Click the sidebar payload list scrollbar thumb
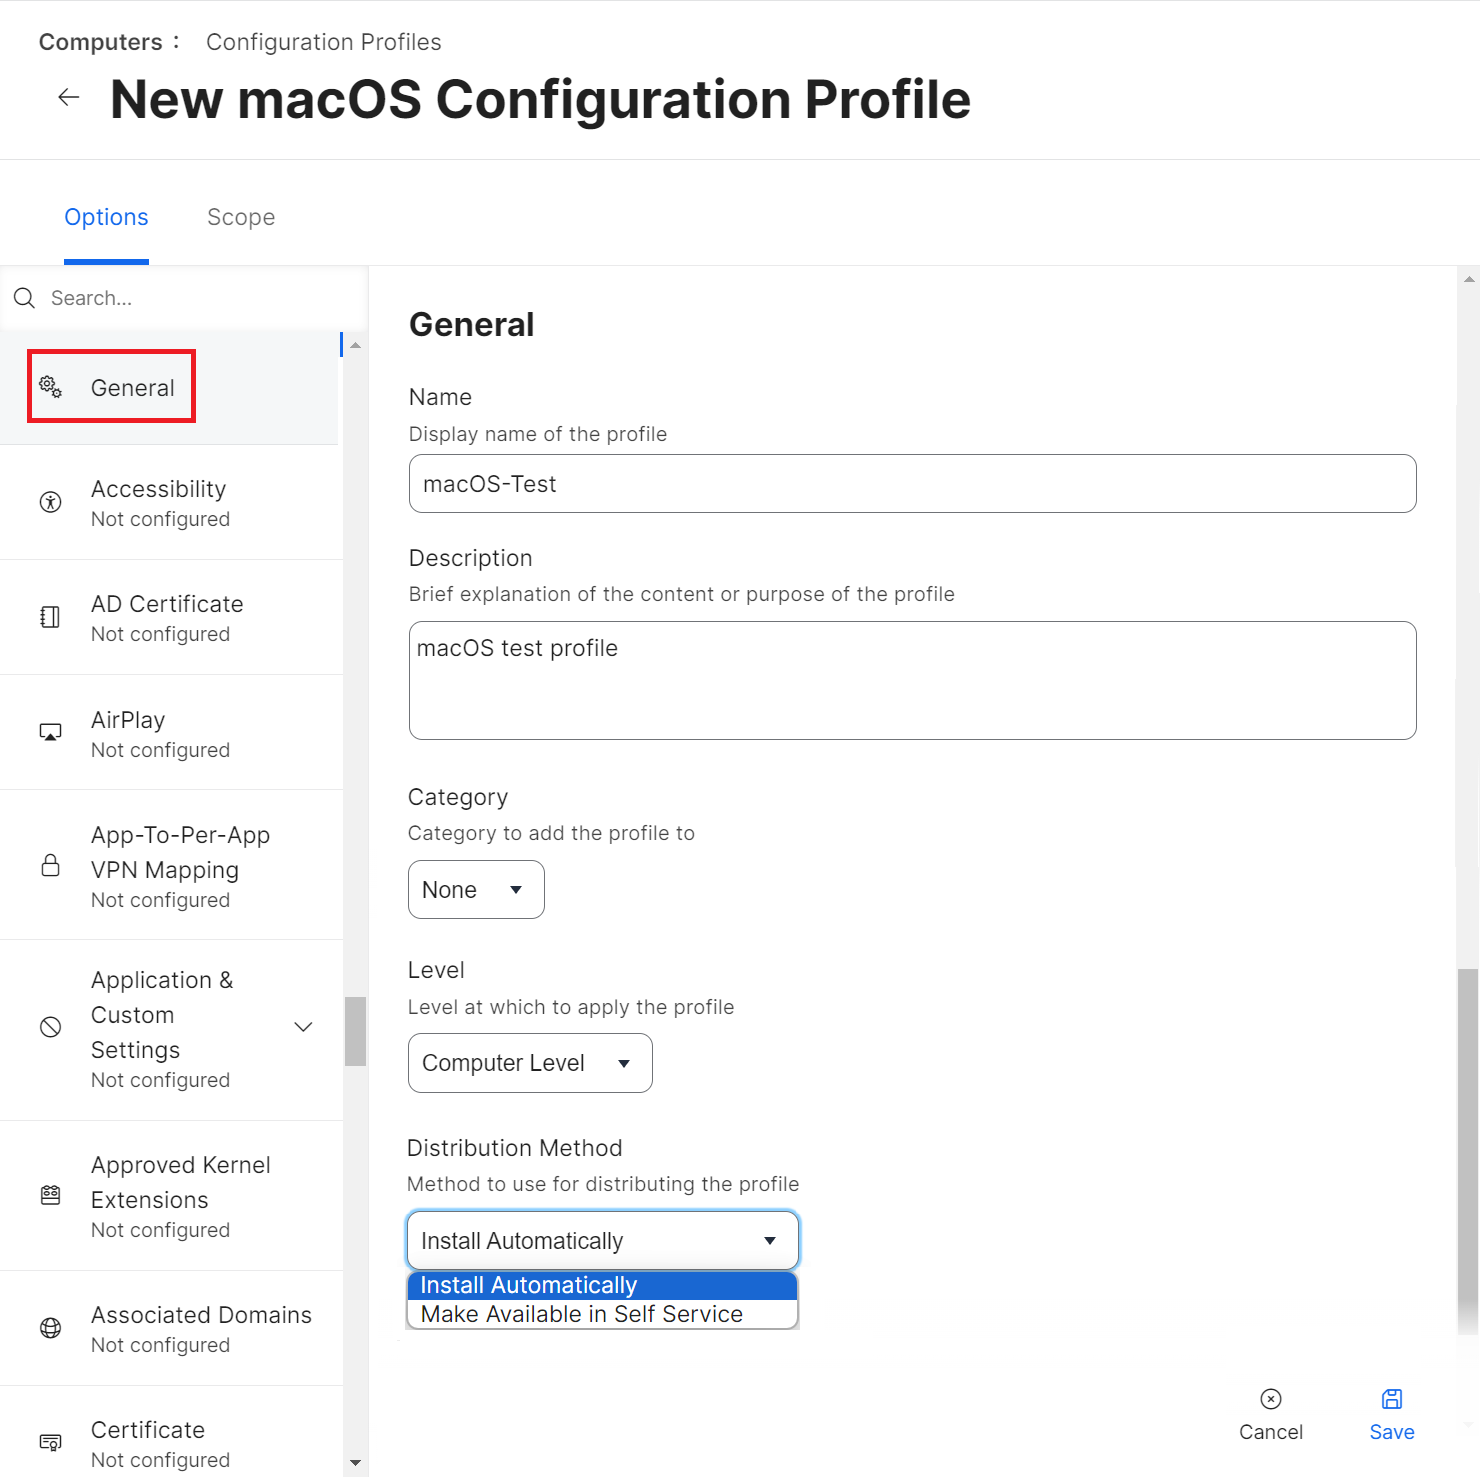Screen dimensions: 1480x1477 (355, 1031)
